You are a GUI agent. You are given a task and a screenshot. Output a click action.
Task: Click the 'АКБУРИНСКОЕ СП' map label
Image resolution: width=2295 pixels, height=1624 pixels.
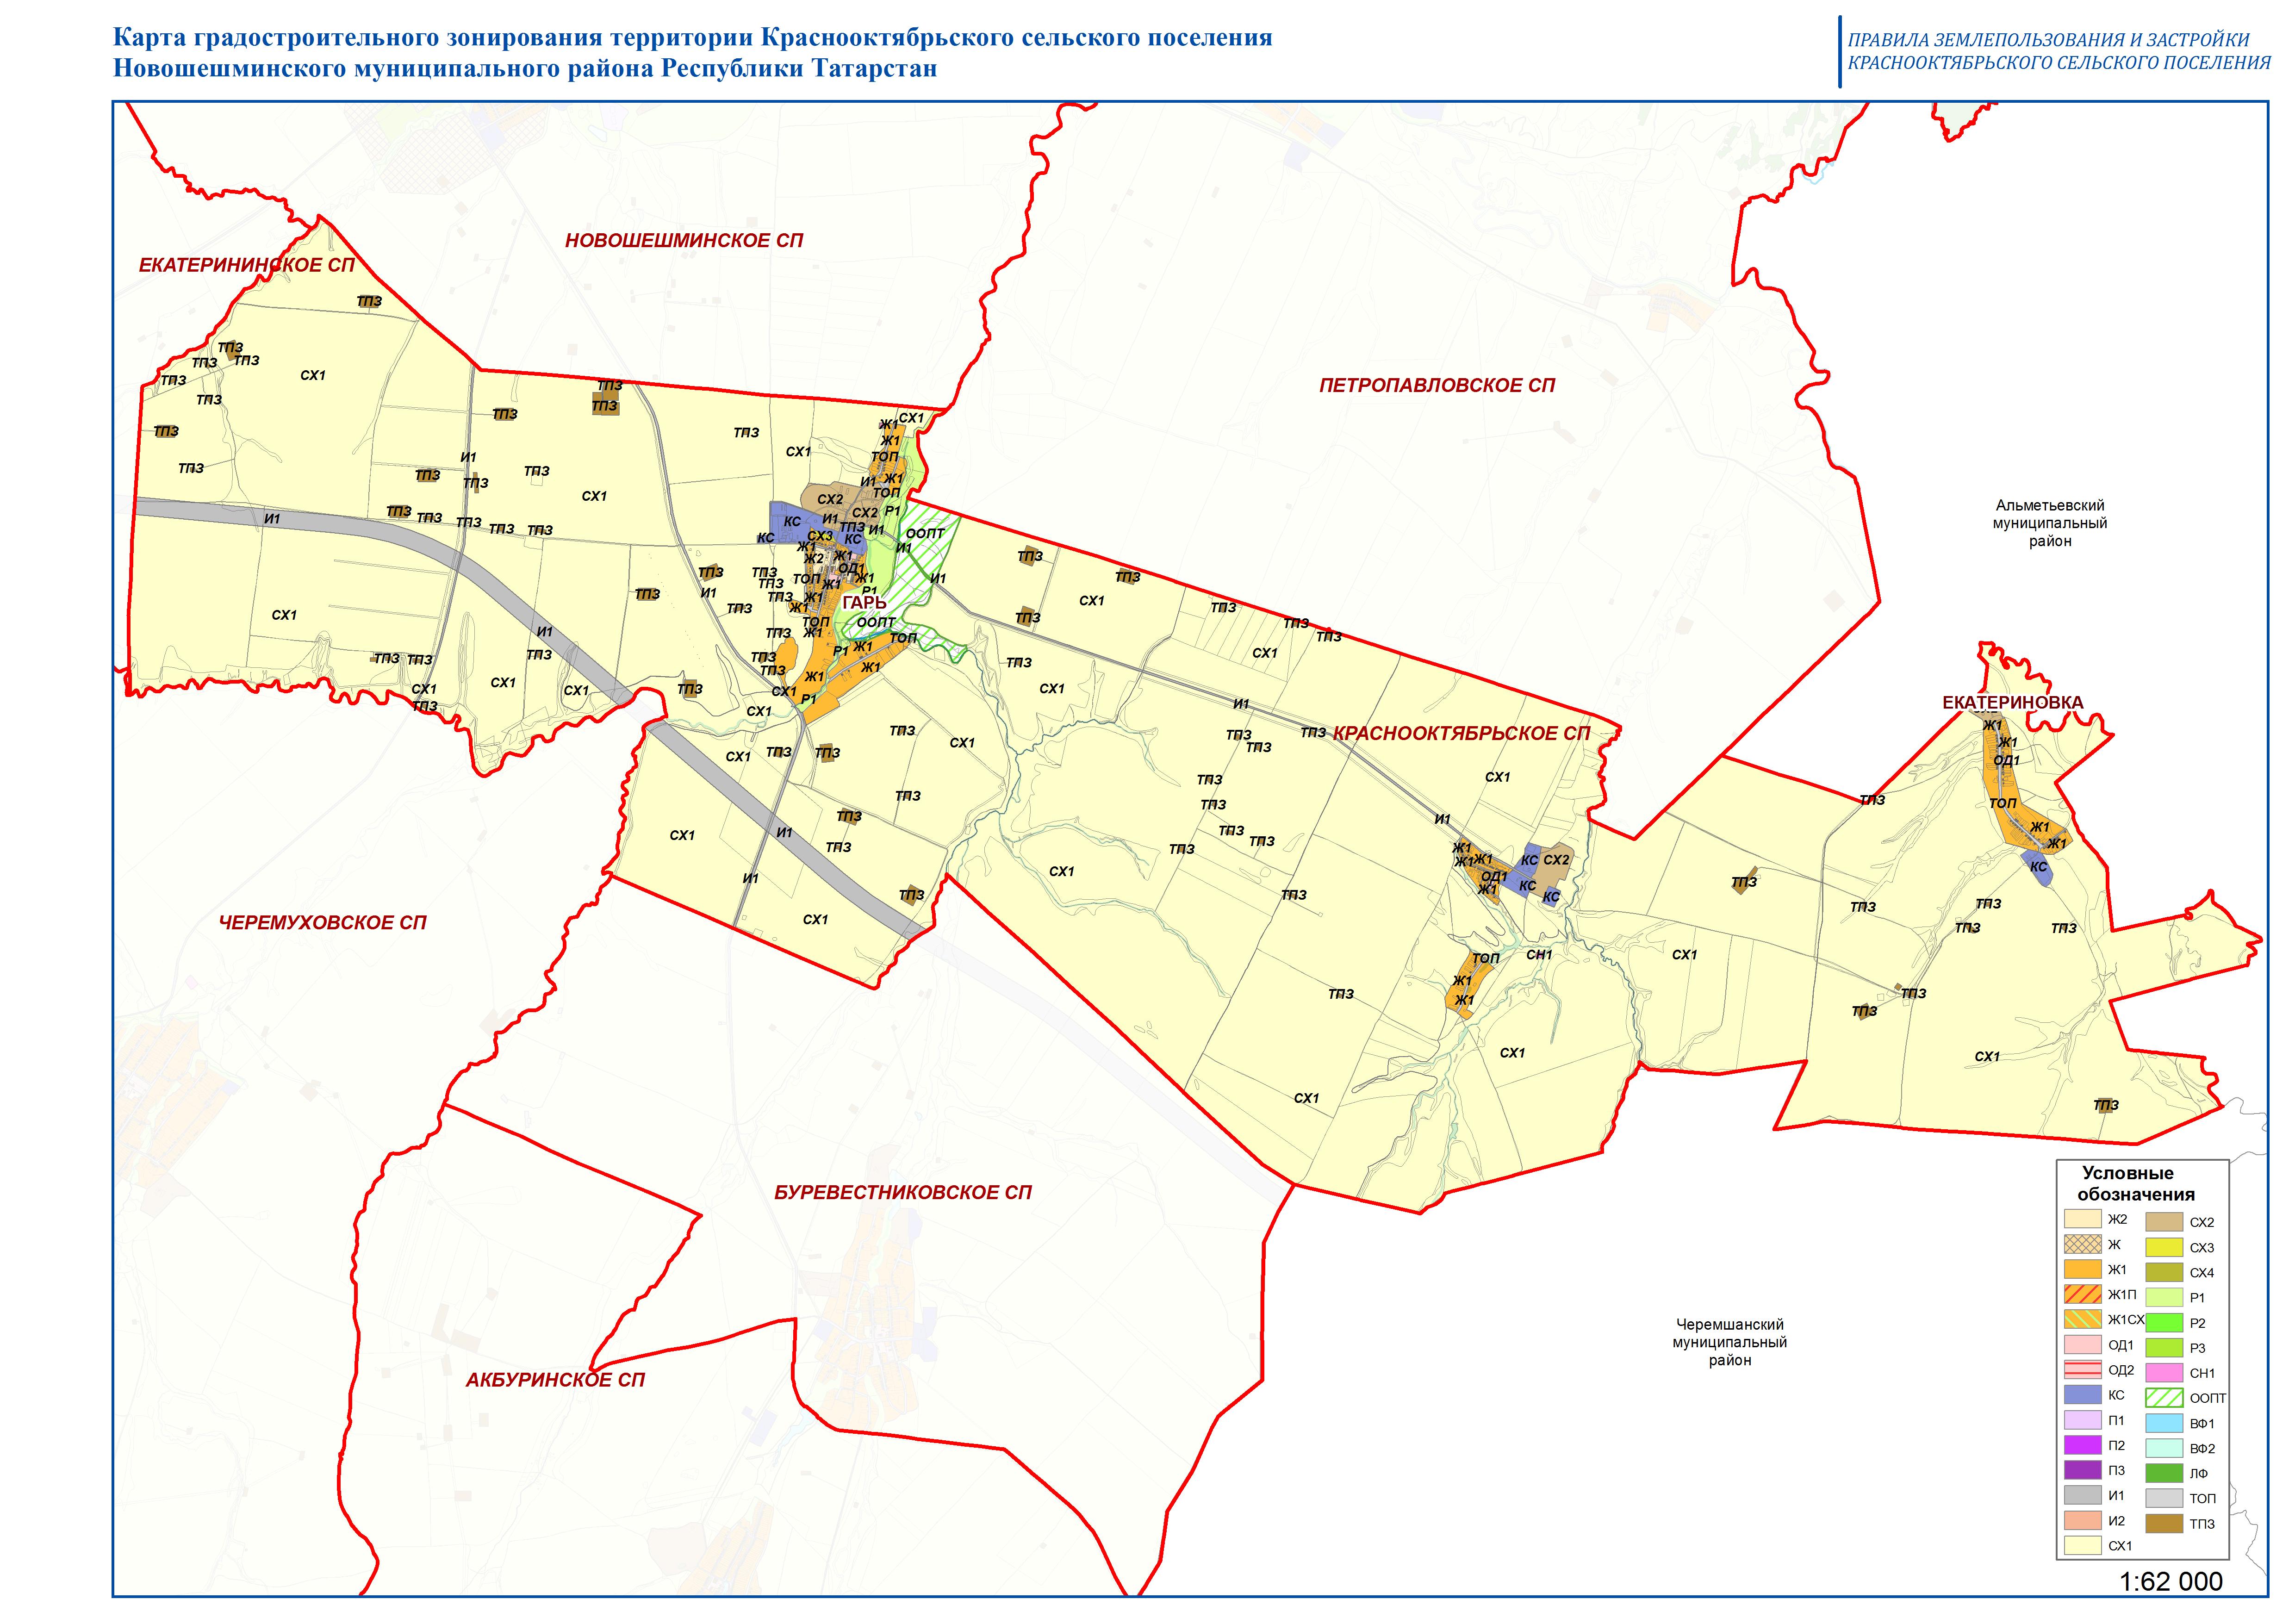coord(555,1380)
